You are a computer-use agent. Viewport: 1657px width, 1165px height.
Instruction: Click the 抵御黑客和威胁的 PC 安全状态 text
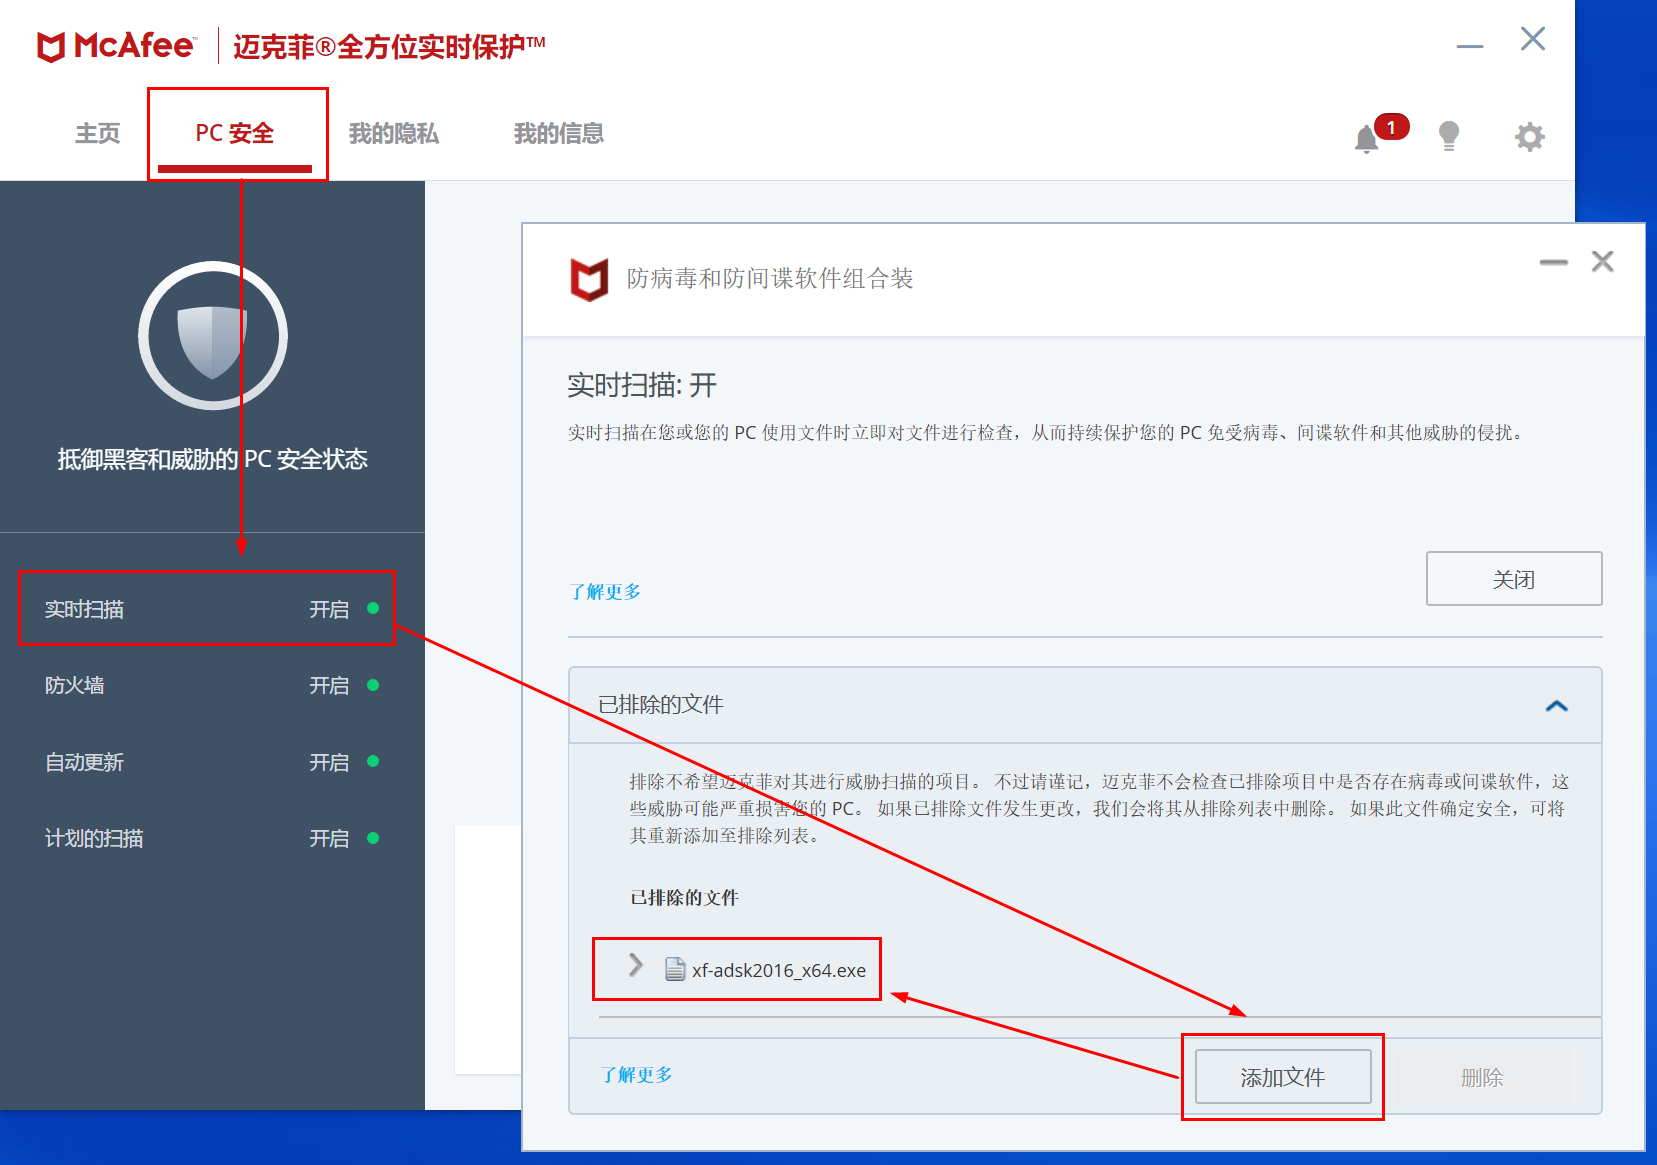(213, 459)
